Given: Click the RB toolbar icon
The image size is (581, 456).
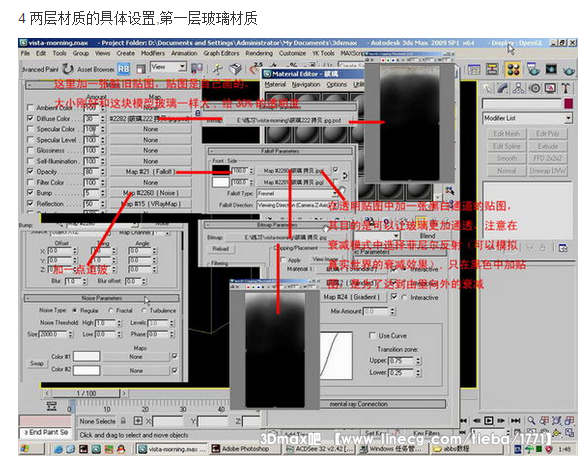Looking at the screenshot, I should coord(123,69).
